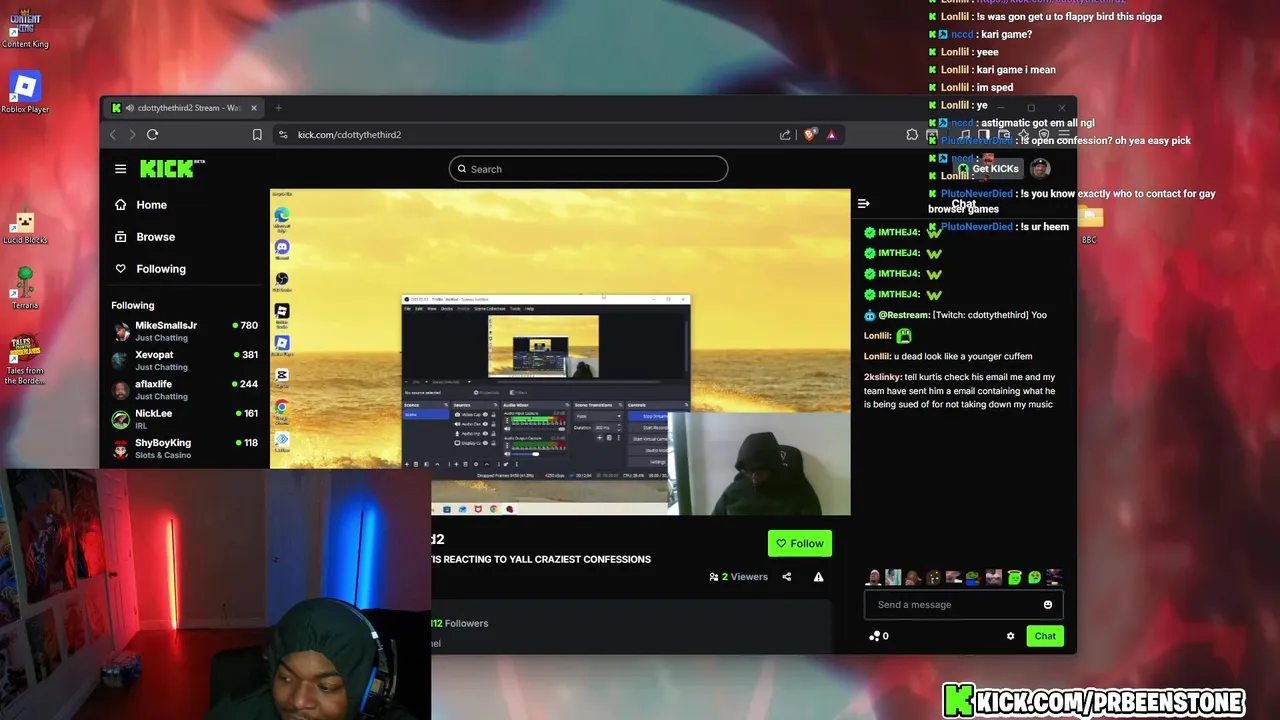The image size is (1280, 720).
Task: Click the Following heading in sidebar
Action: (133, 305)
